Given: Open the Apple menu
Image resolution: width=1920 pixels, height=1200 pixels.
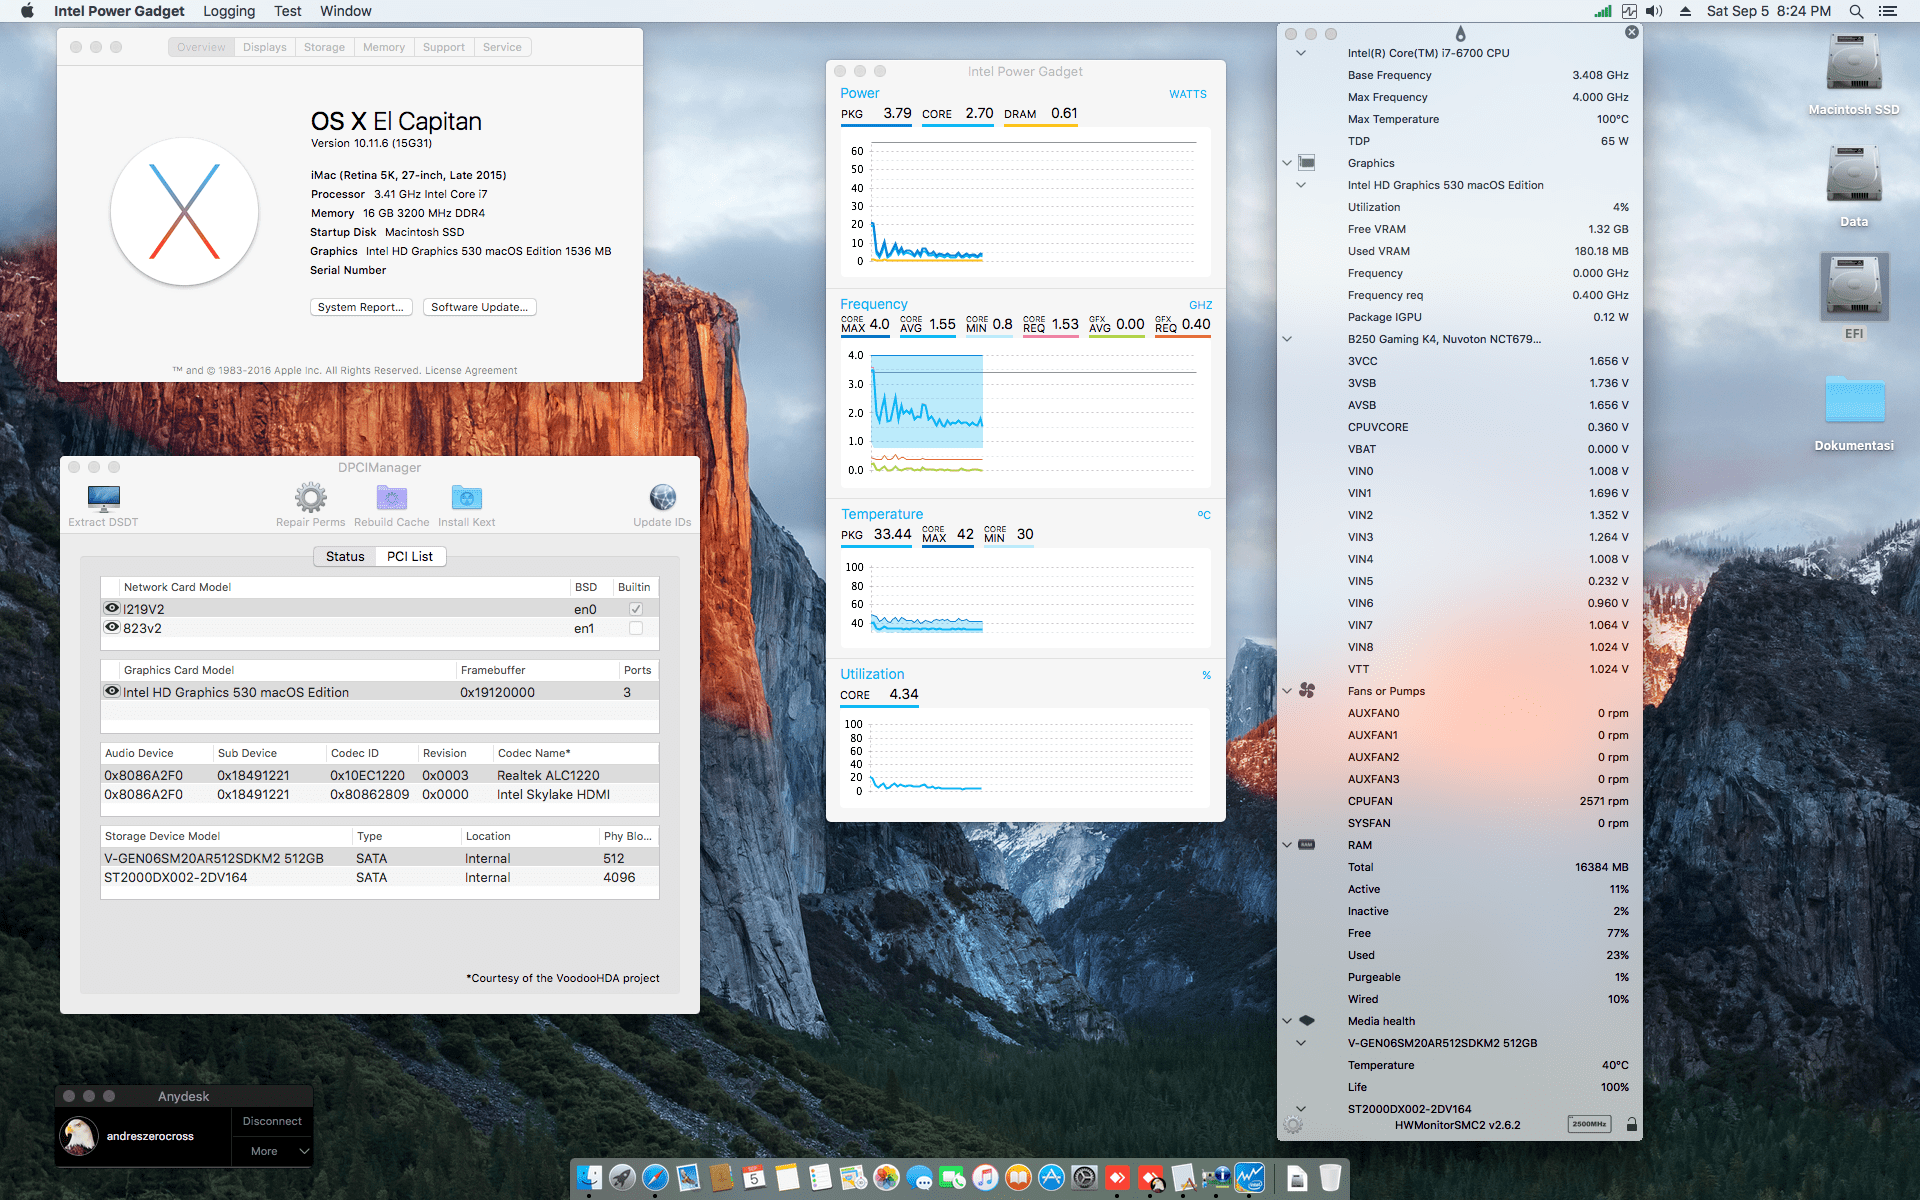Looking at the screenshot, I should (x=27, y=11).
